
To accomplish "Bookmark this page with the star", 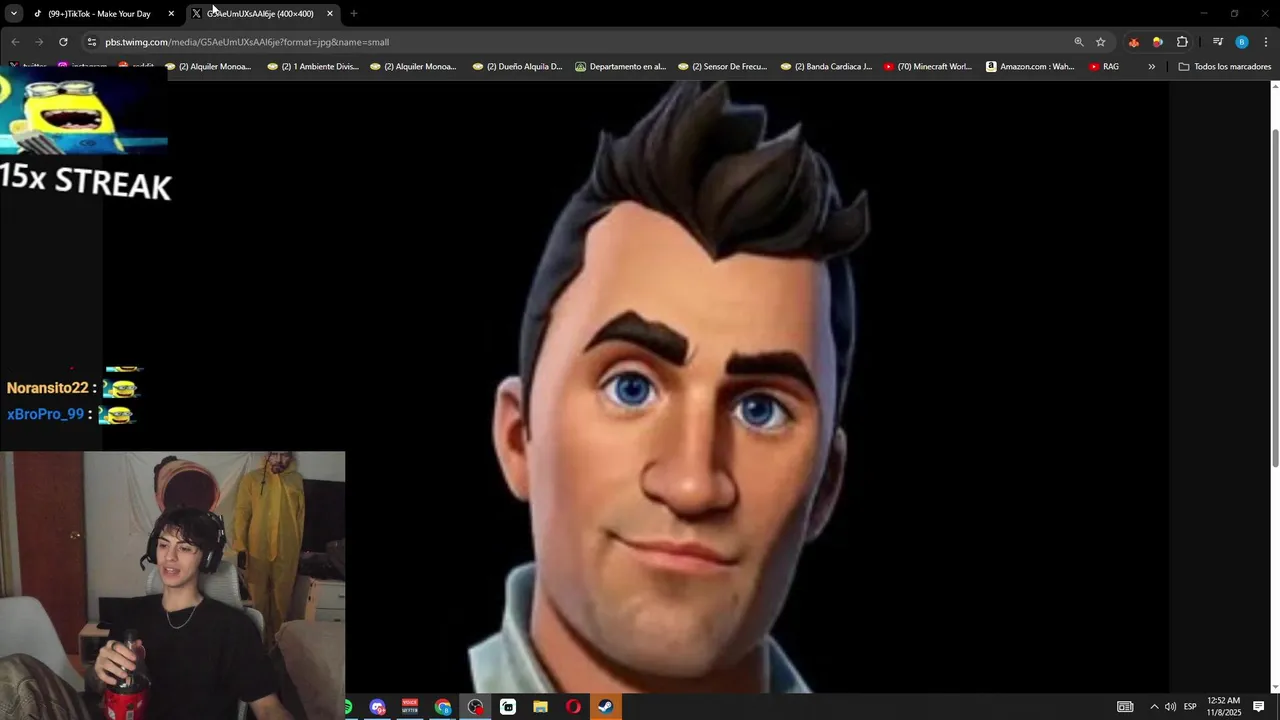I will pos(1100,42).
